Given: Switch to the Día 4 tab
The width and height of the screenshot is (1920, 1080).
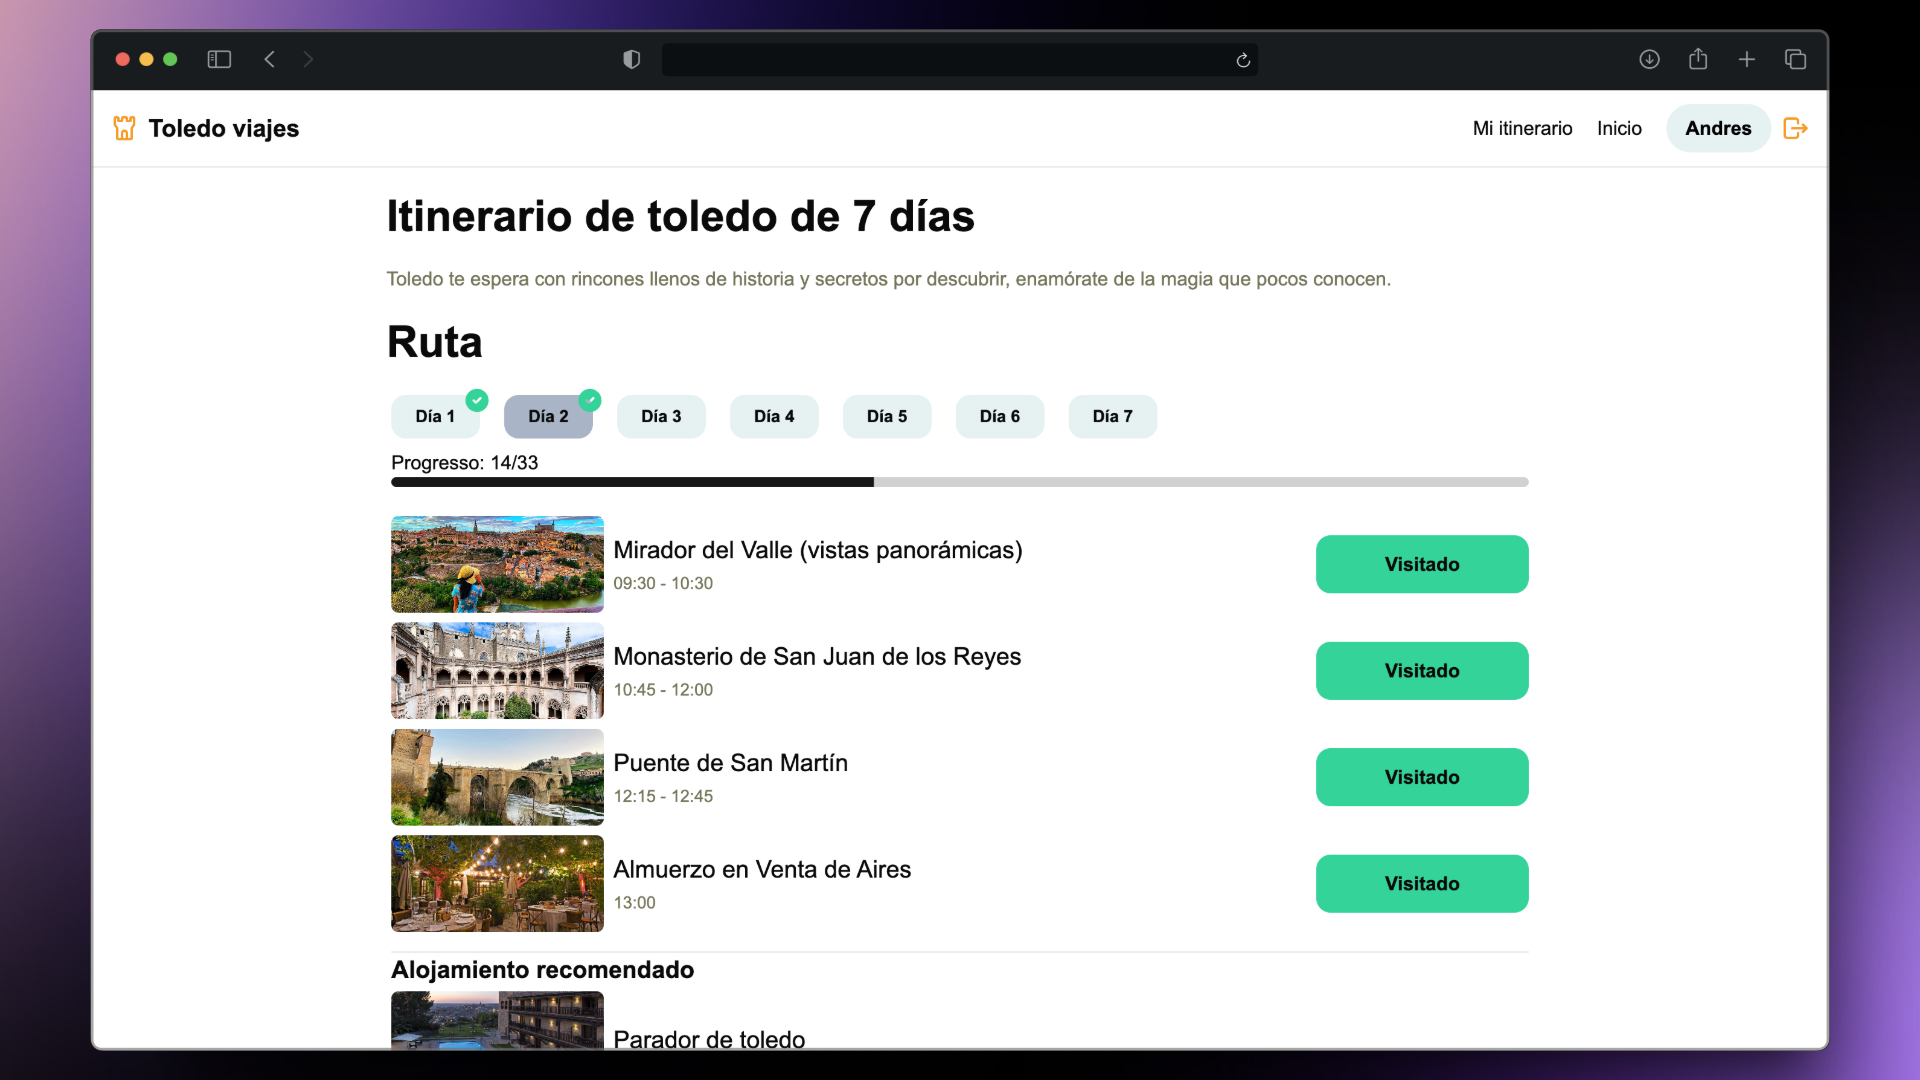Looking at the screenshot, I should coord(773,416).
